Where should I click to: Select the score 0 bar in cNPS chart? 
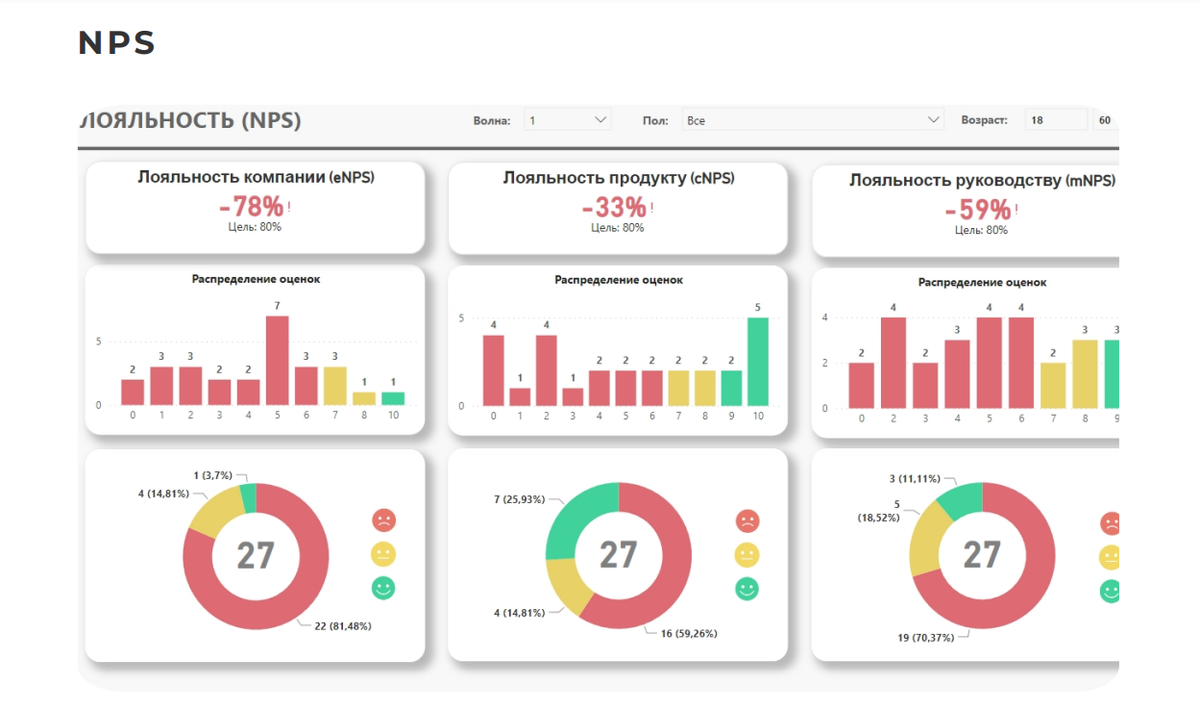tap(493, 370)
